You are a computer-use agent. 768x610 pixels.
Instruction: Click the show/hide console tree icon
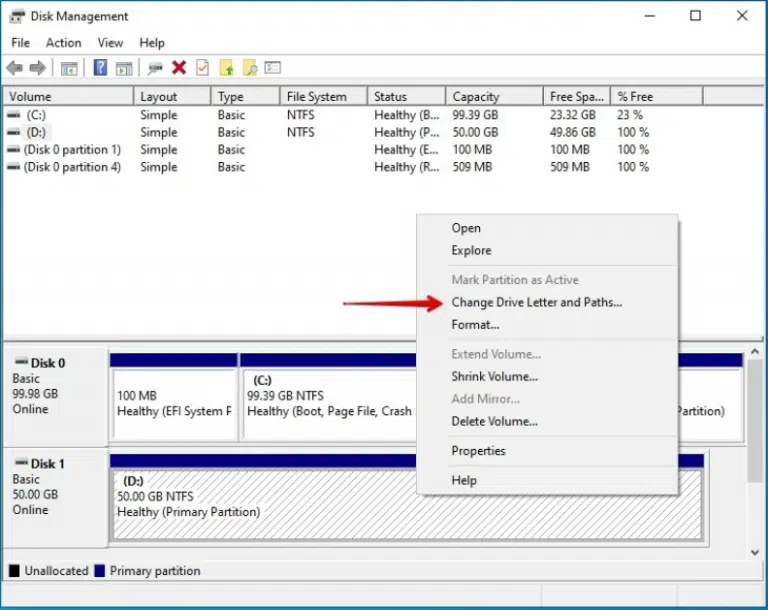click(69, 68)
